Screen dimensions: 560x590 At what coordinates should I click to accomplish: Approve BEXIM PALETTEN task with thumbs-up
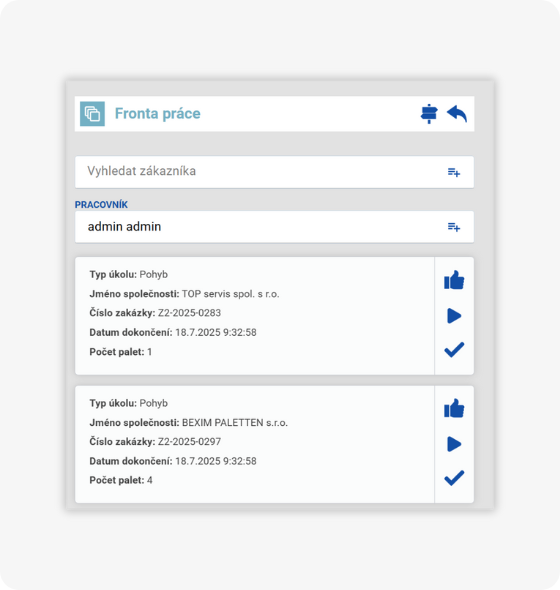point(454,408)
